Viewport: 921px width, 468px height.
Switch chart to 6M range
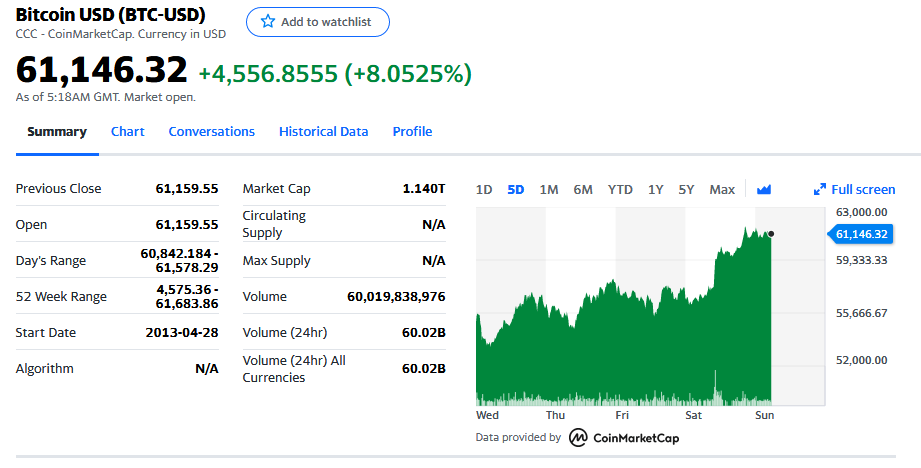point(583,190)
